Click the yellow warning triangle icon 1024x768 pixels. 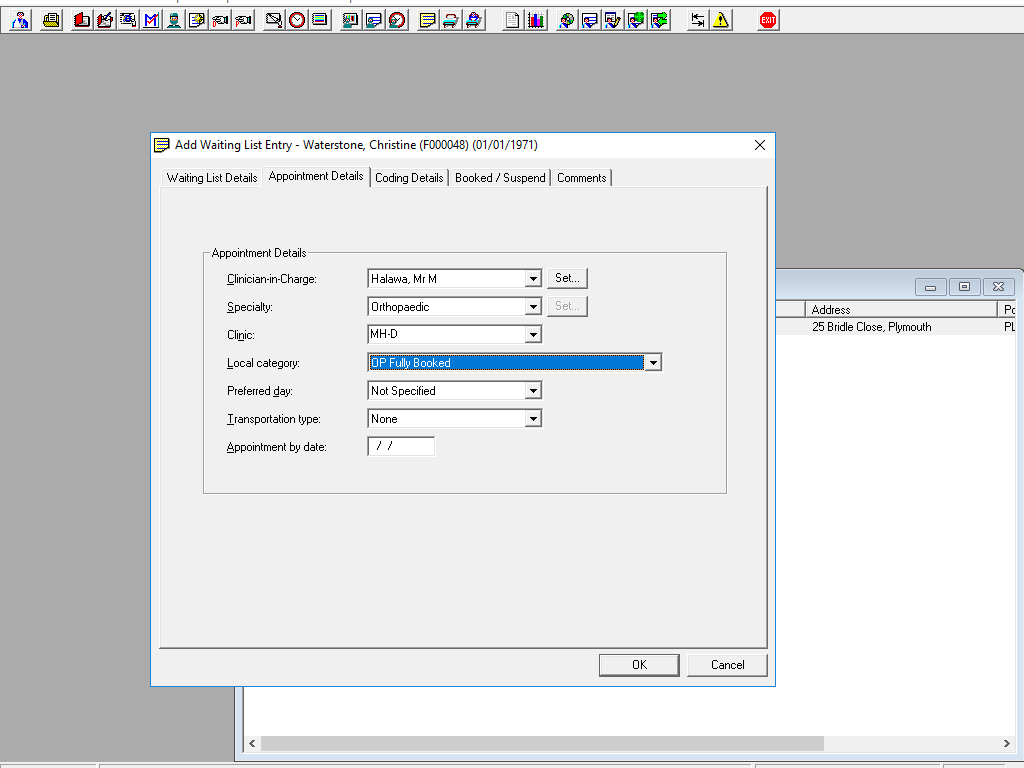click(721, 20)
